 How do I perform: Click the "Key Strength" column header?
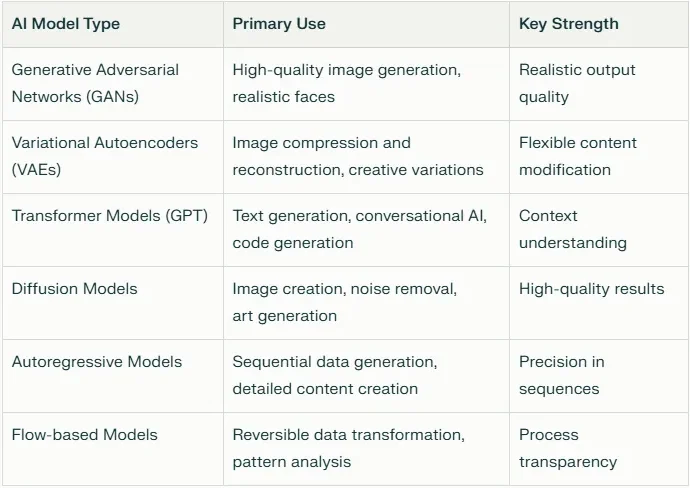click(x=568, y=24)
